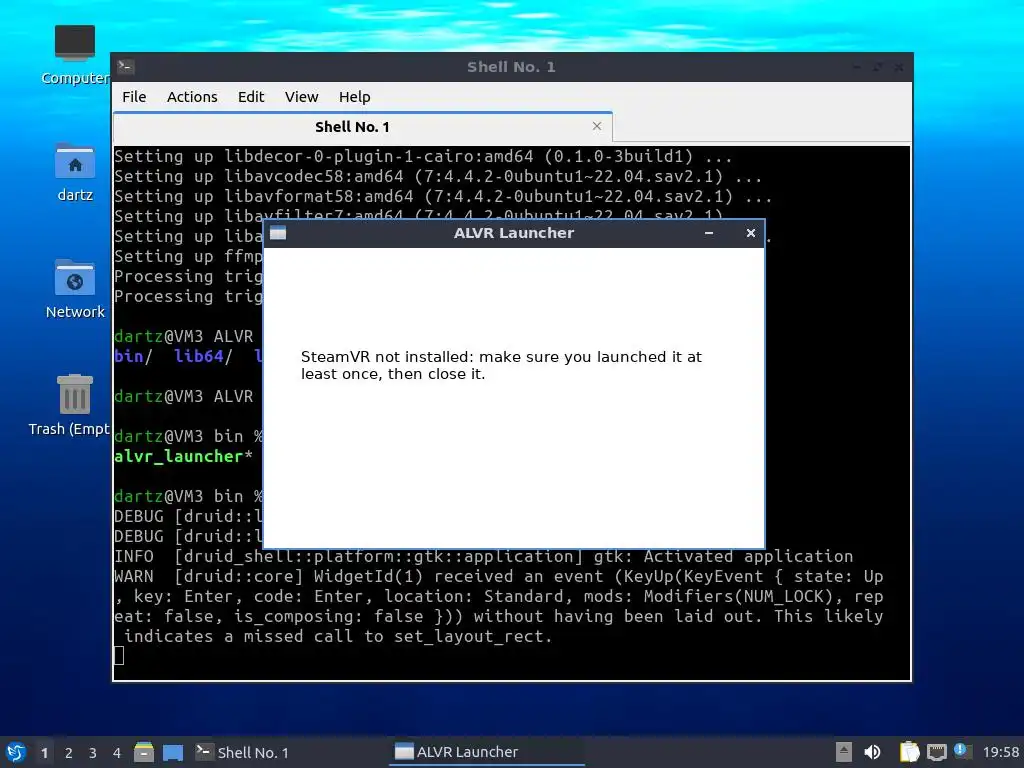Open the Network desktop icon
This screenshot has width=1024, height=768.
(74, 289)
